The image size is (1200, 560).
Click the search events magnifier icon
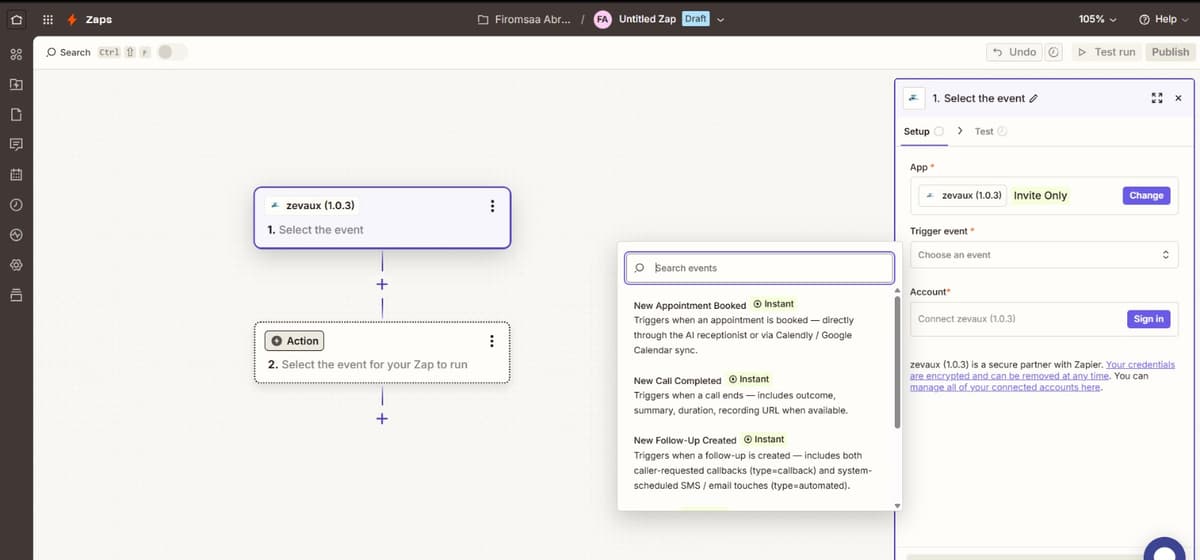point(639,268)
